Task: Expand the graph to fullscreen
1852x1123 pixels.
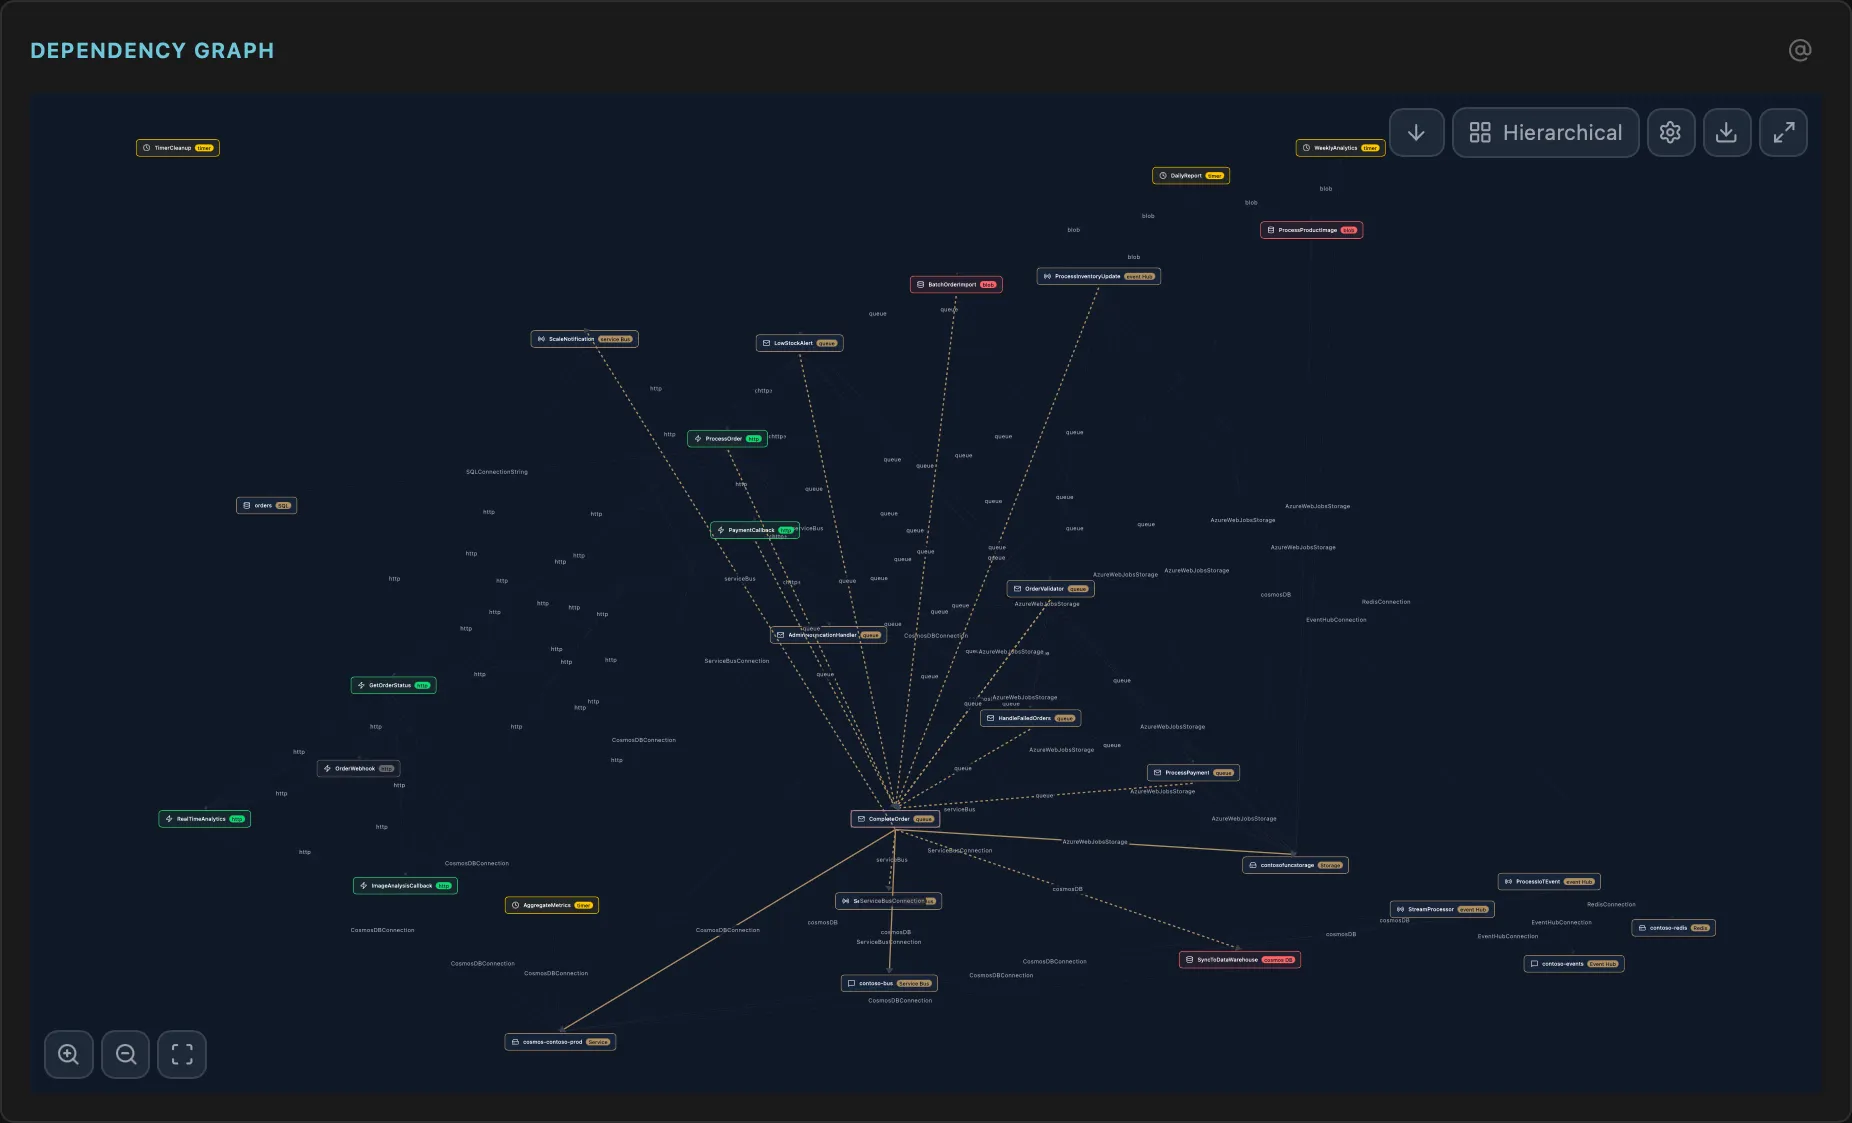Action: (x=1784, y=132)
